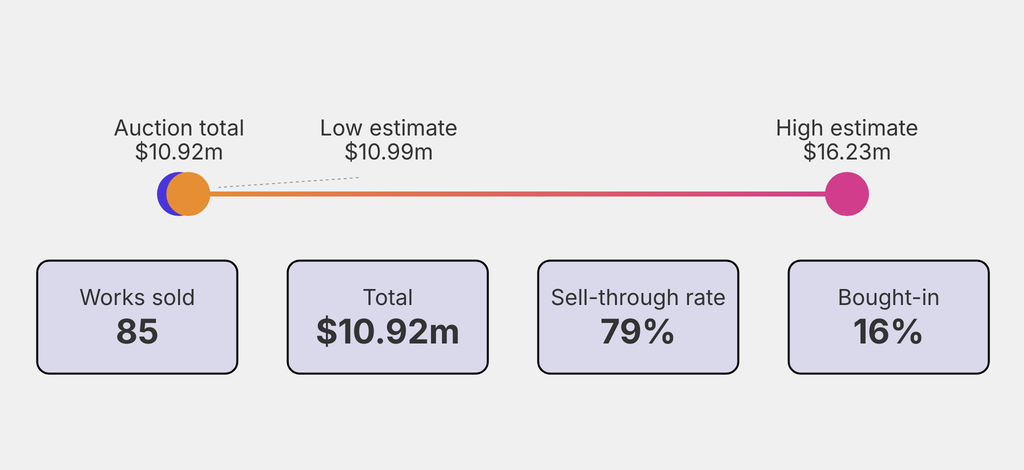Select the $10.99m low estimate value
Viewport: 1024px width, 470px height.
(x=388, y=152)
